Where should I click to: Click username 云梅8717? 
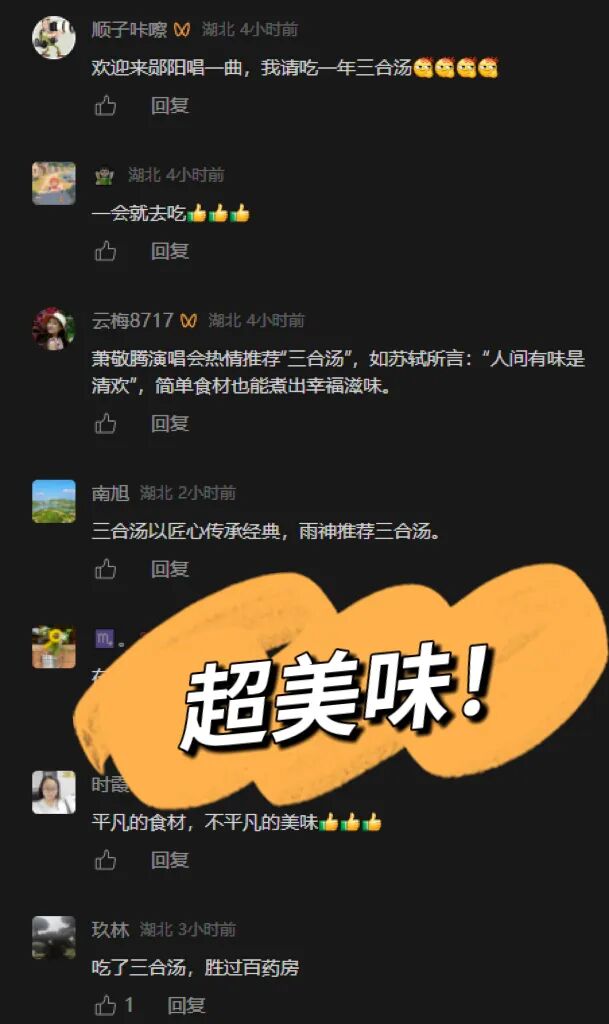pyautogui.click(x=133, y=321)
